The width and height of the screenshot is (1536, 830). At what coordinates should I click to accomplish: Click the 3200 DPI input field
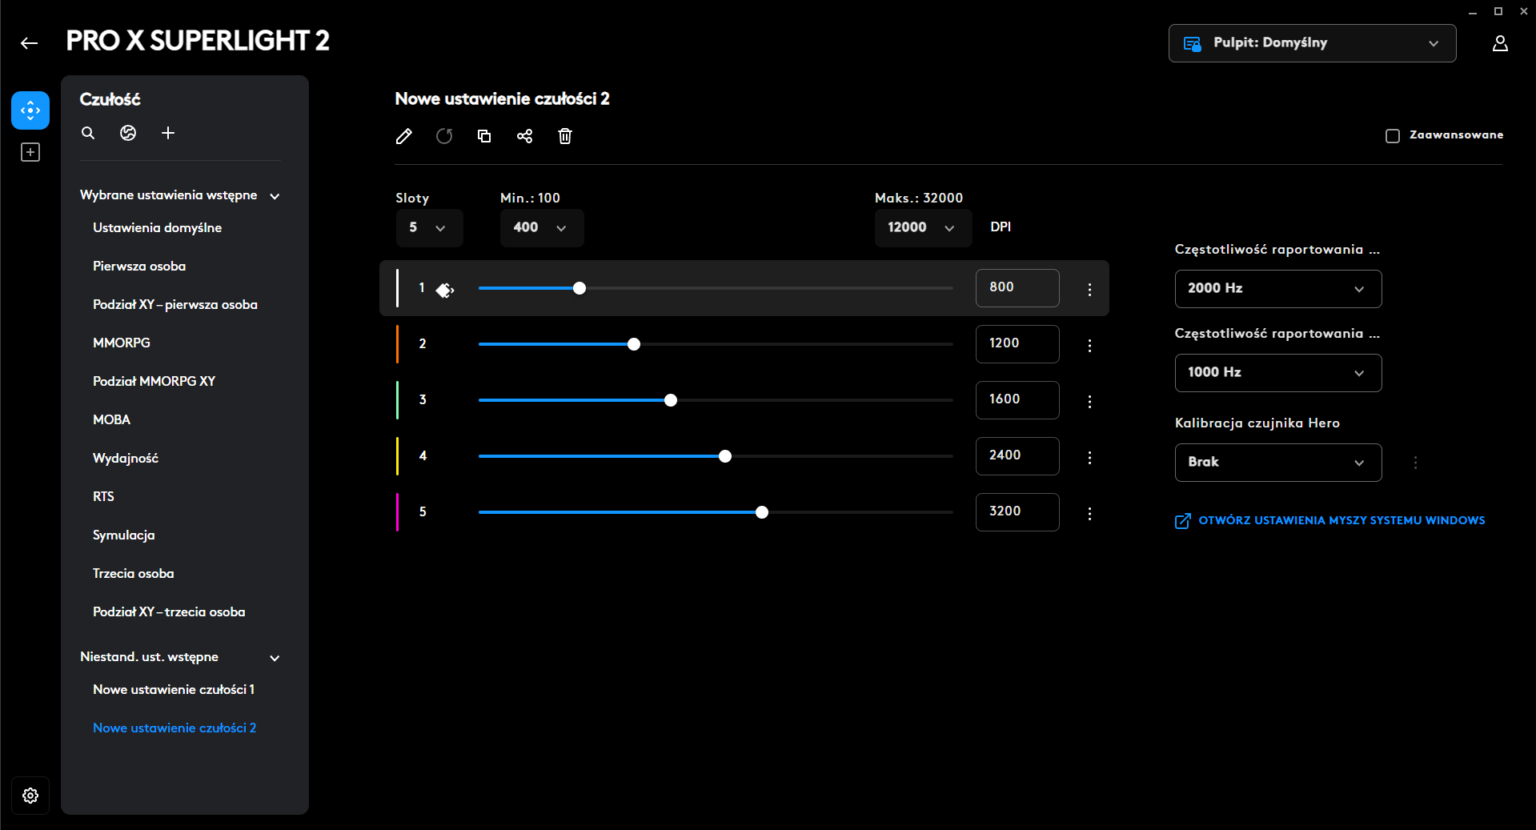coord(1017,512)
